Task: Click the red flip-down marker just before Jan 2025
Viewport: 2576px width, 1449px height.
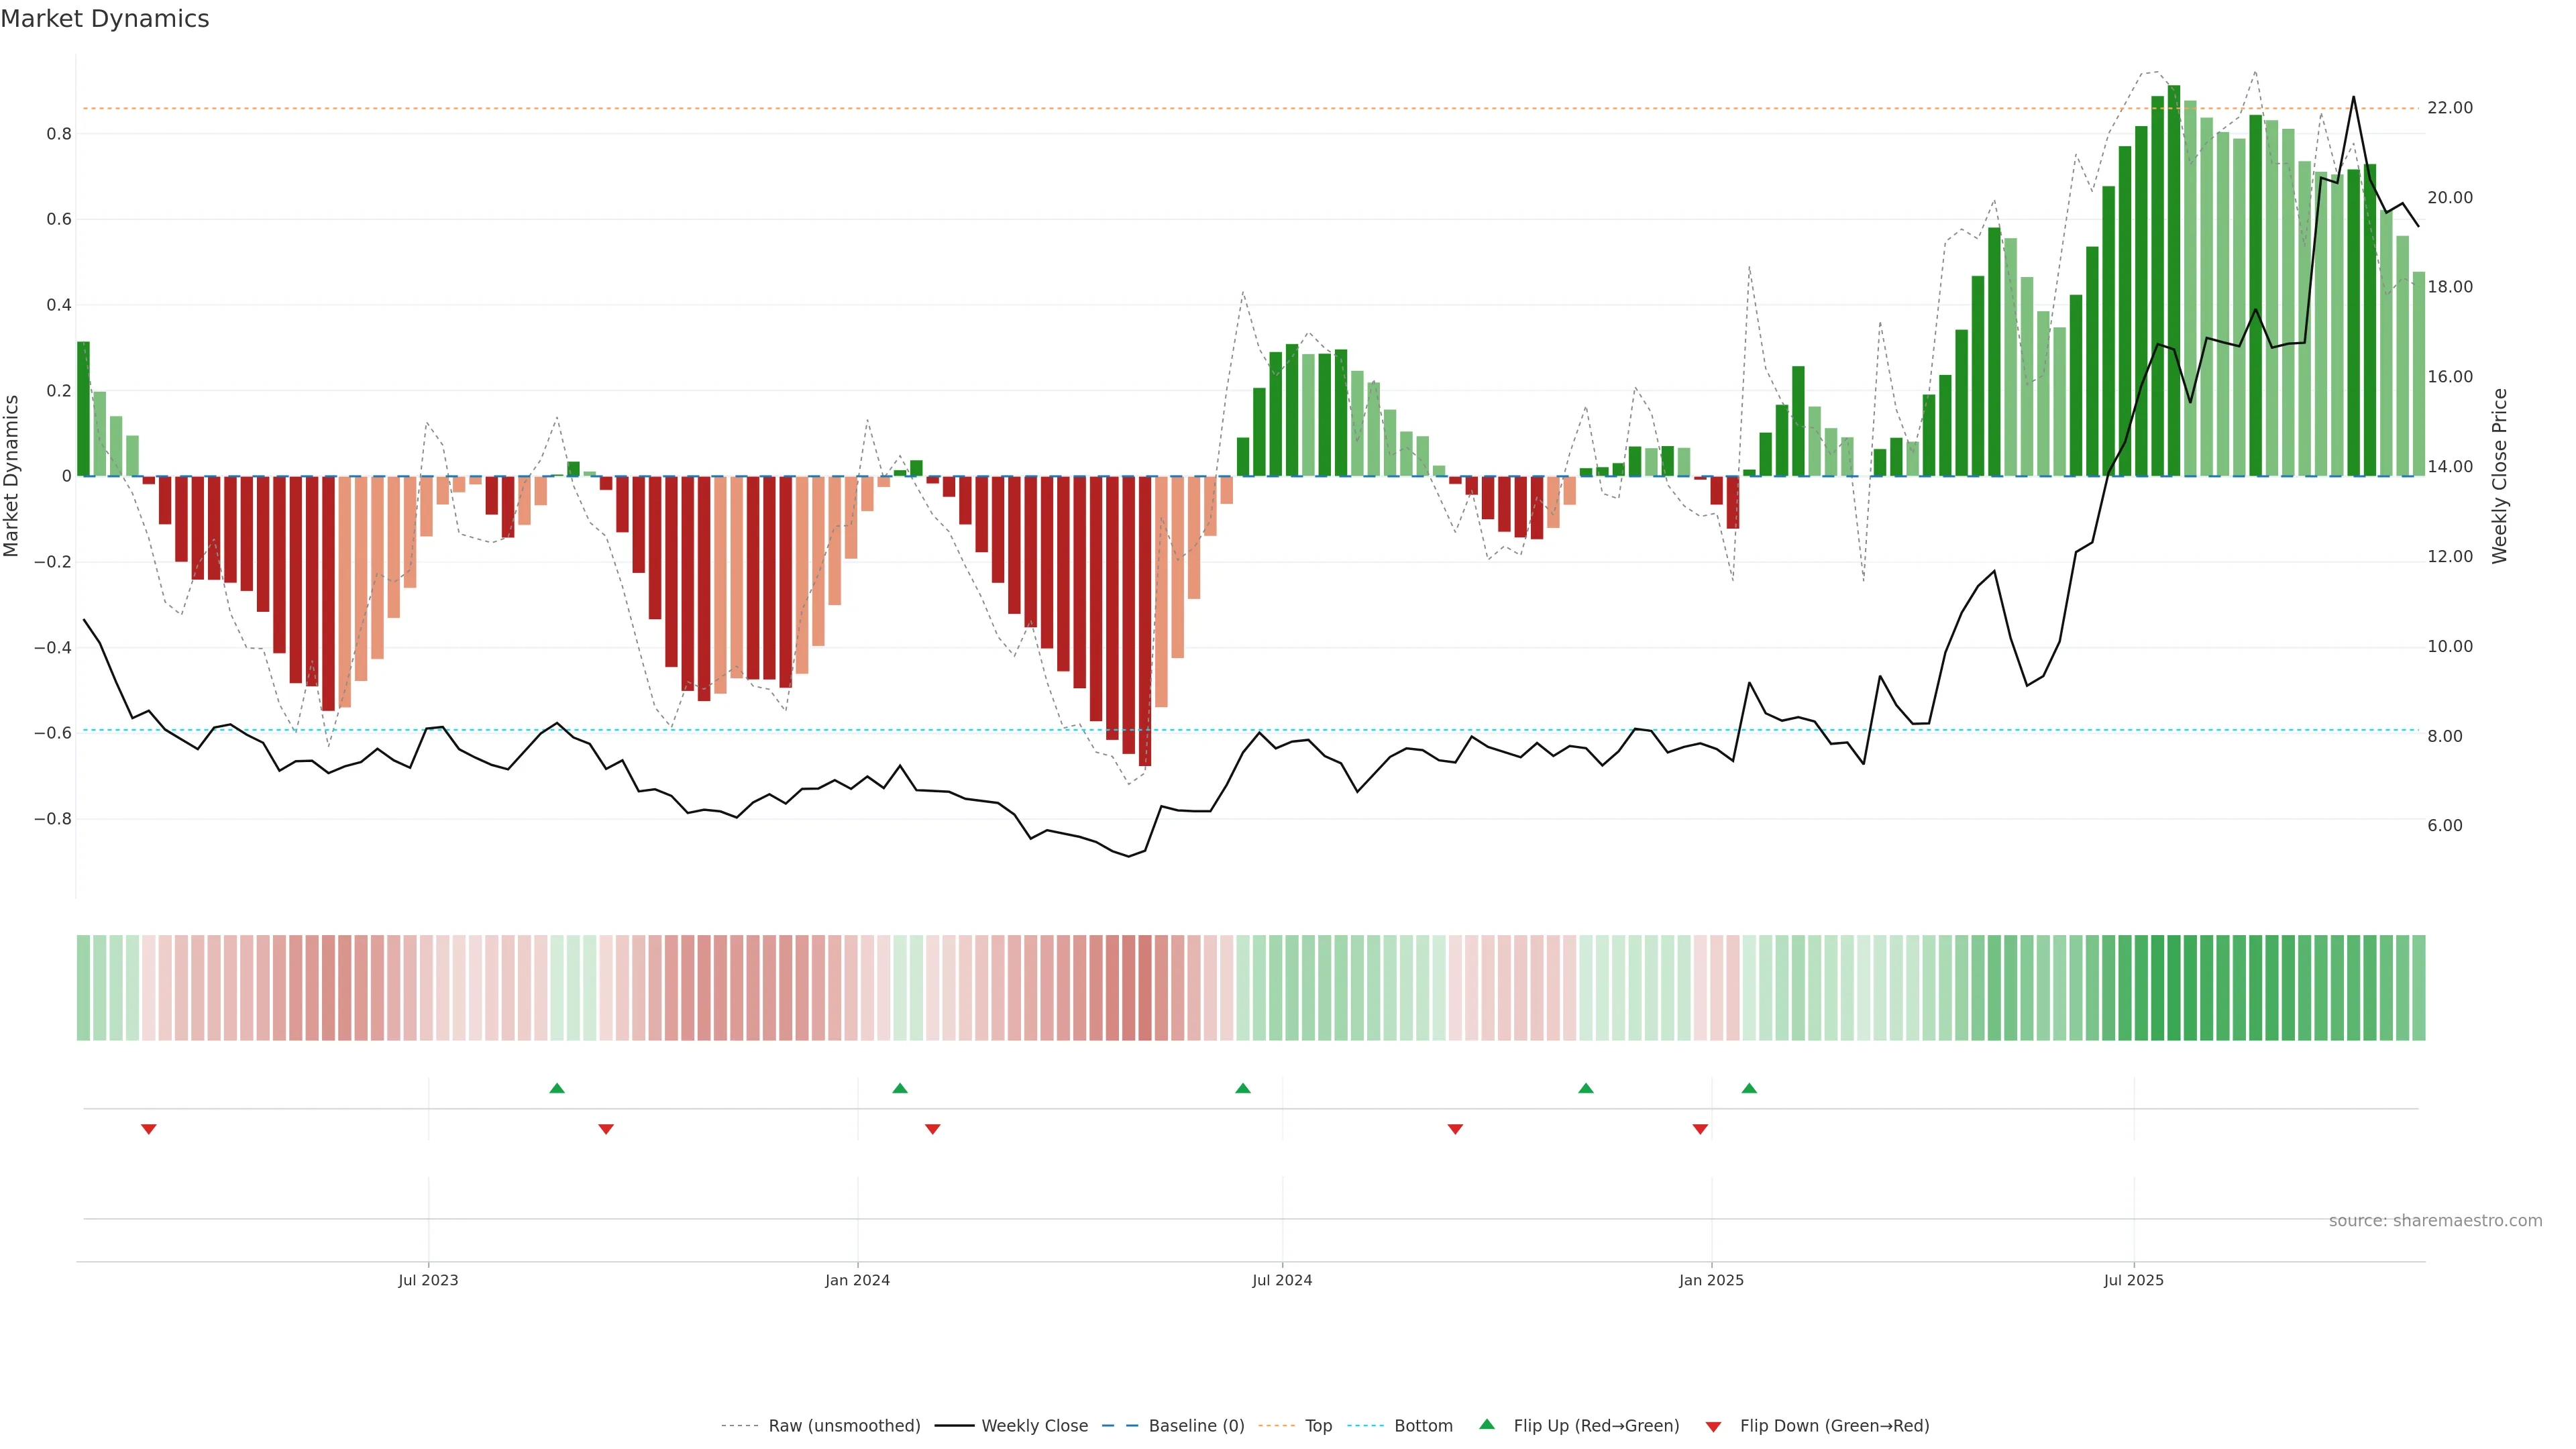Action: point(1700,1129)
